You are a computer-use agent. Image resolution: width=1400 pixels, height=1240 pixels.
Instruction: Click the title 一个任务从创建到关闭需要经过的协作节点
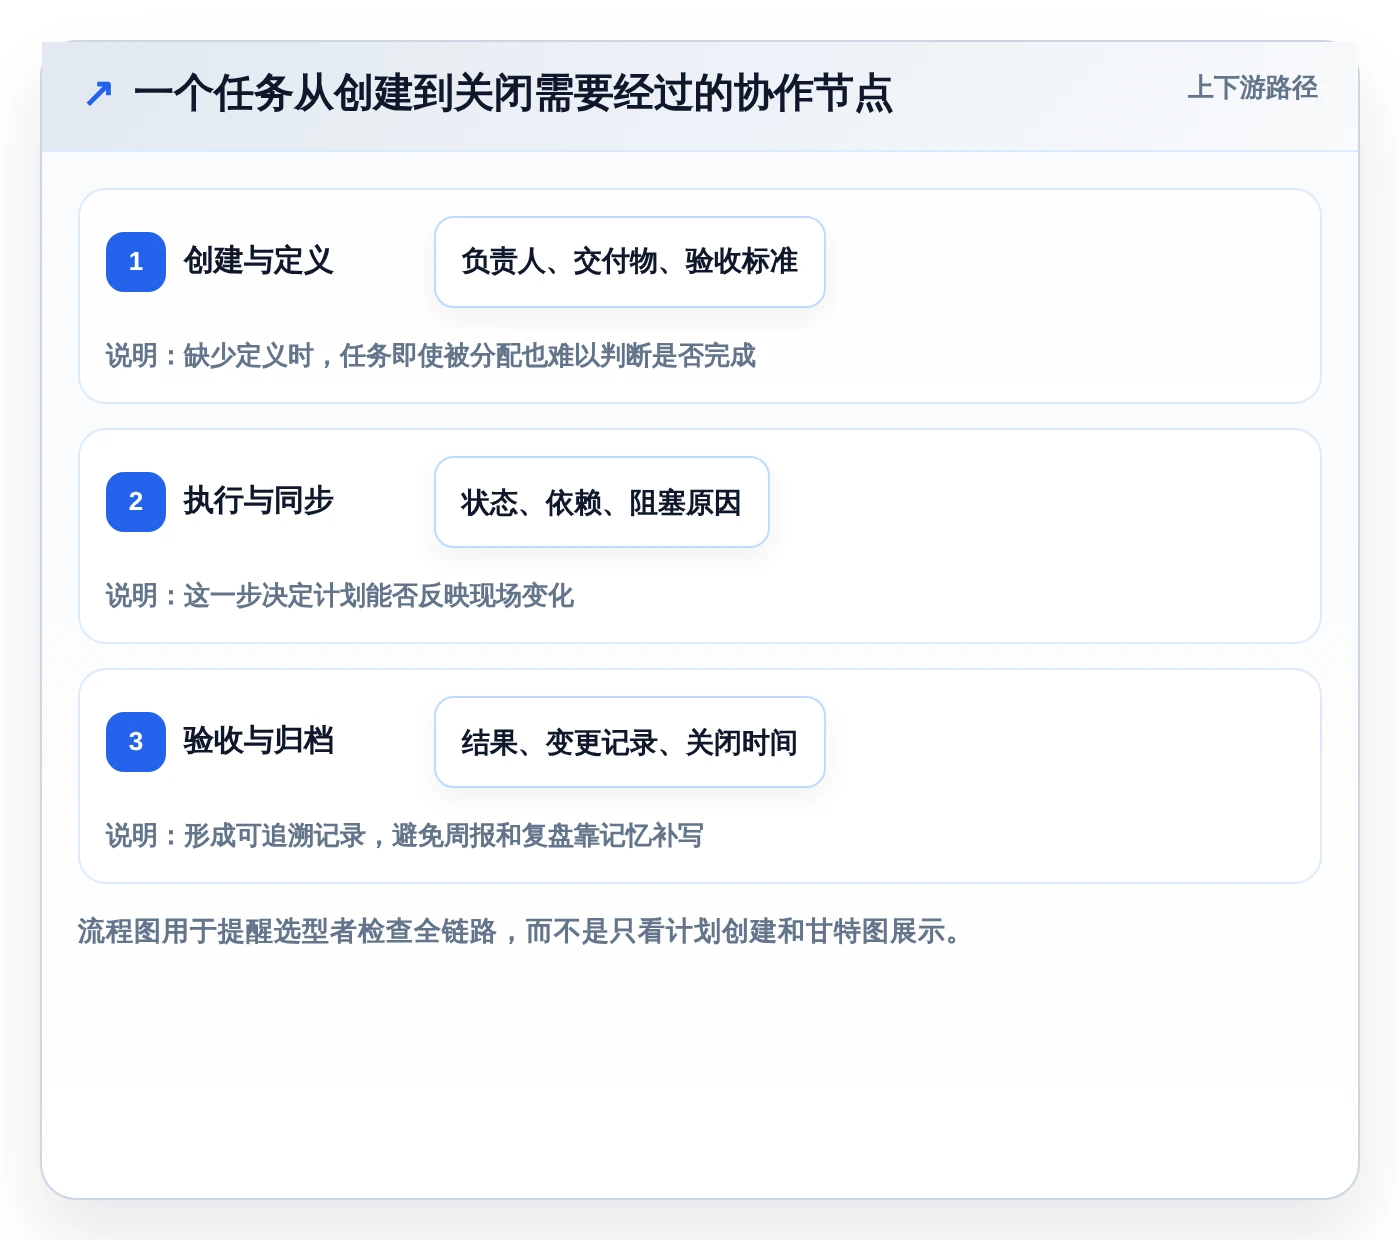click(513, 94)
